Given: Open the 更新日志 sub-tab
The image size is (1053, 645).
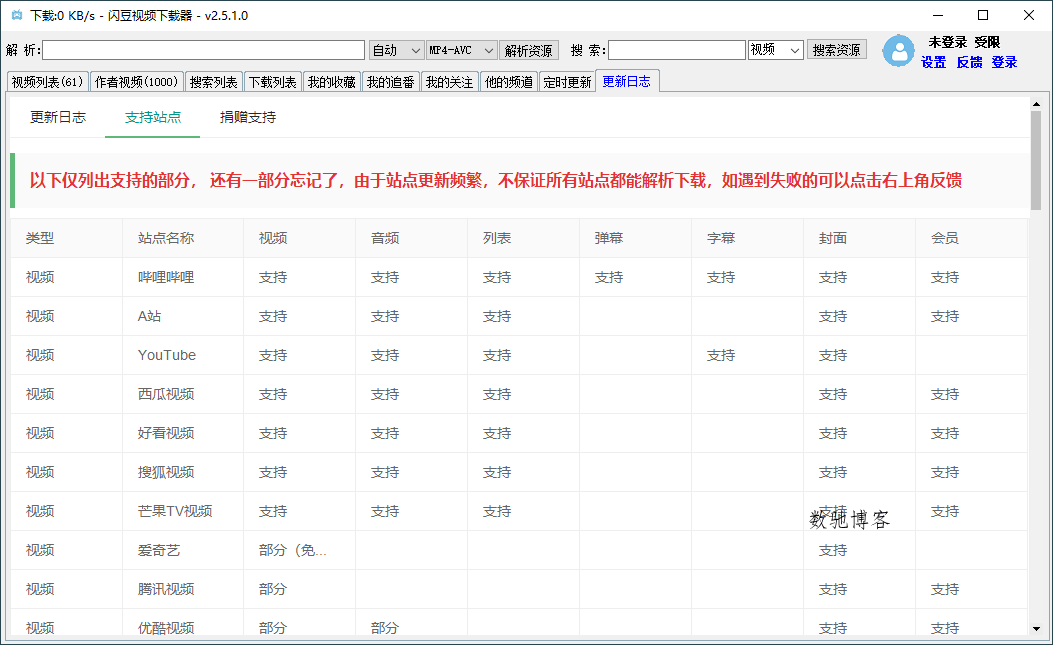Looking at the screenshot, I should point(58,118).
